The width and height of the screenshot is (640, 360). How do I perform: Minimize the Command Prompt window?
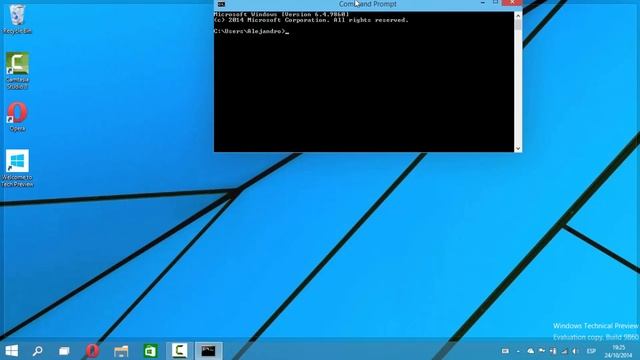(483, 3)
